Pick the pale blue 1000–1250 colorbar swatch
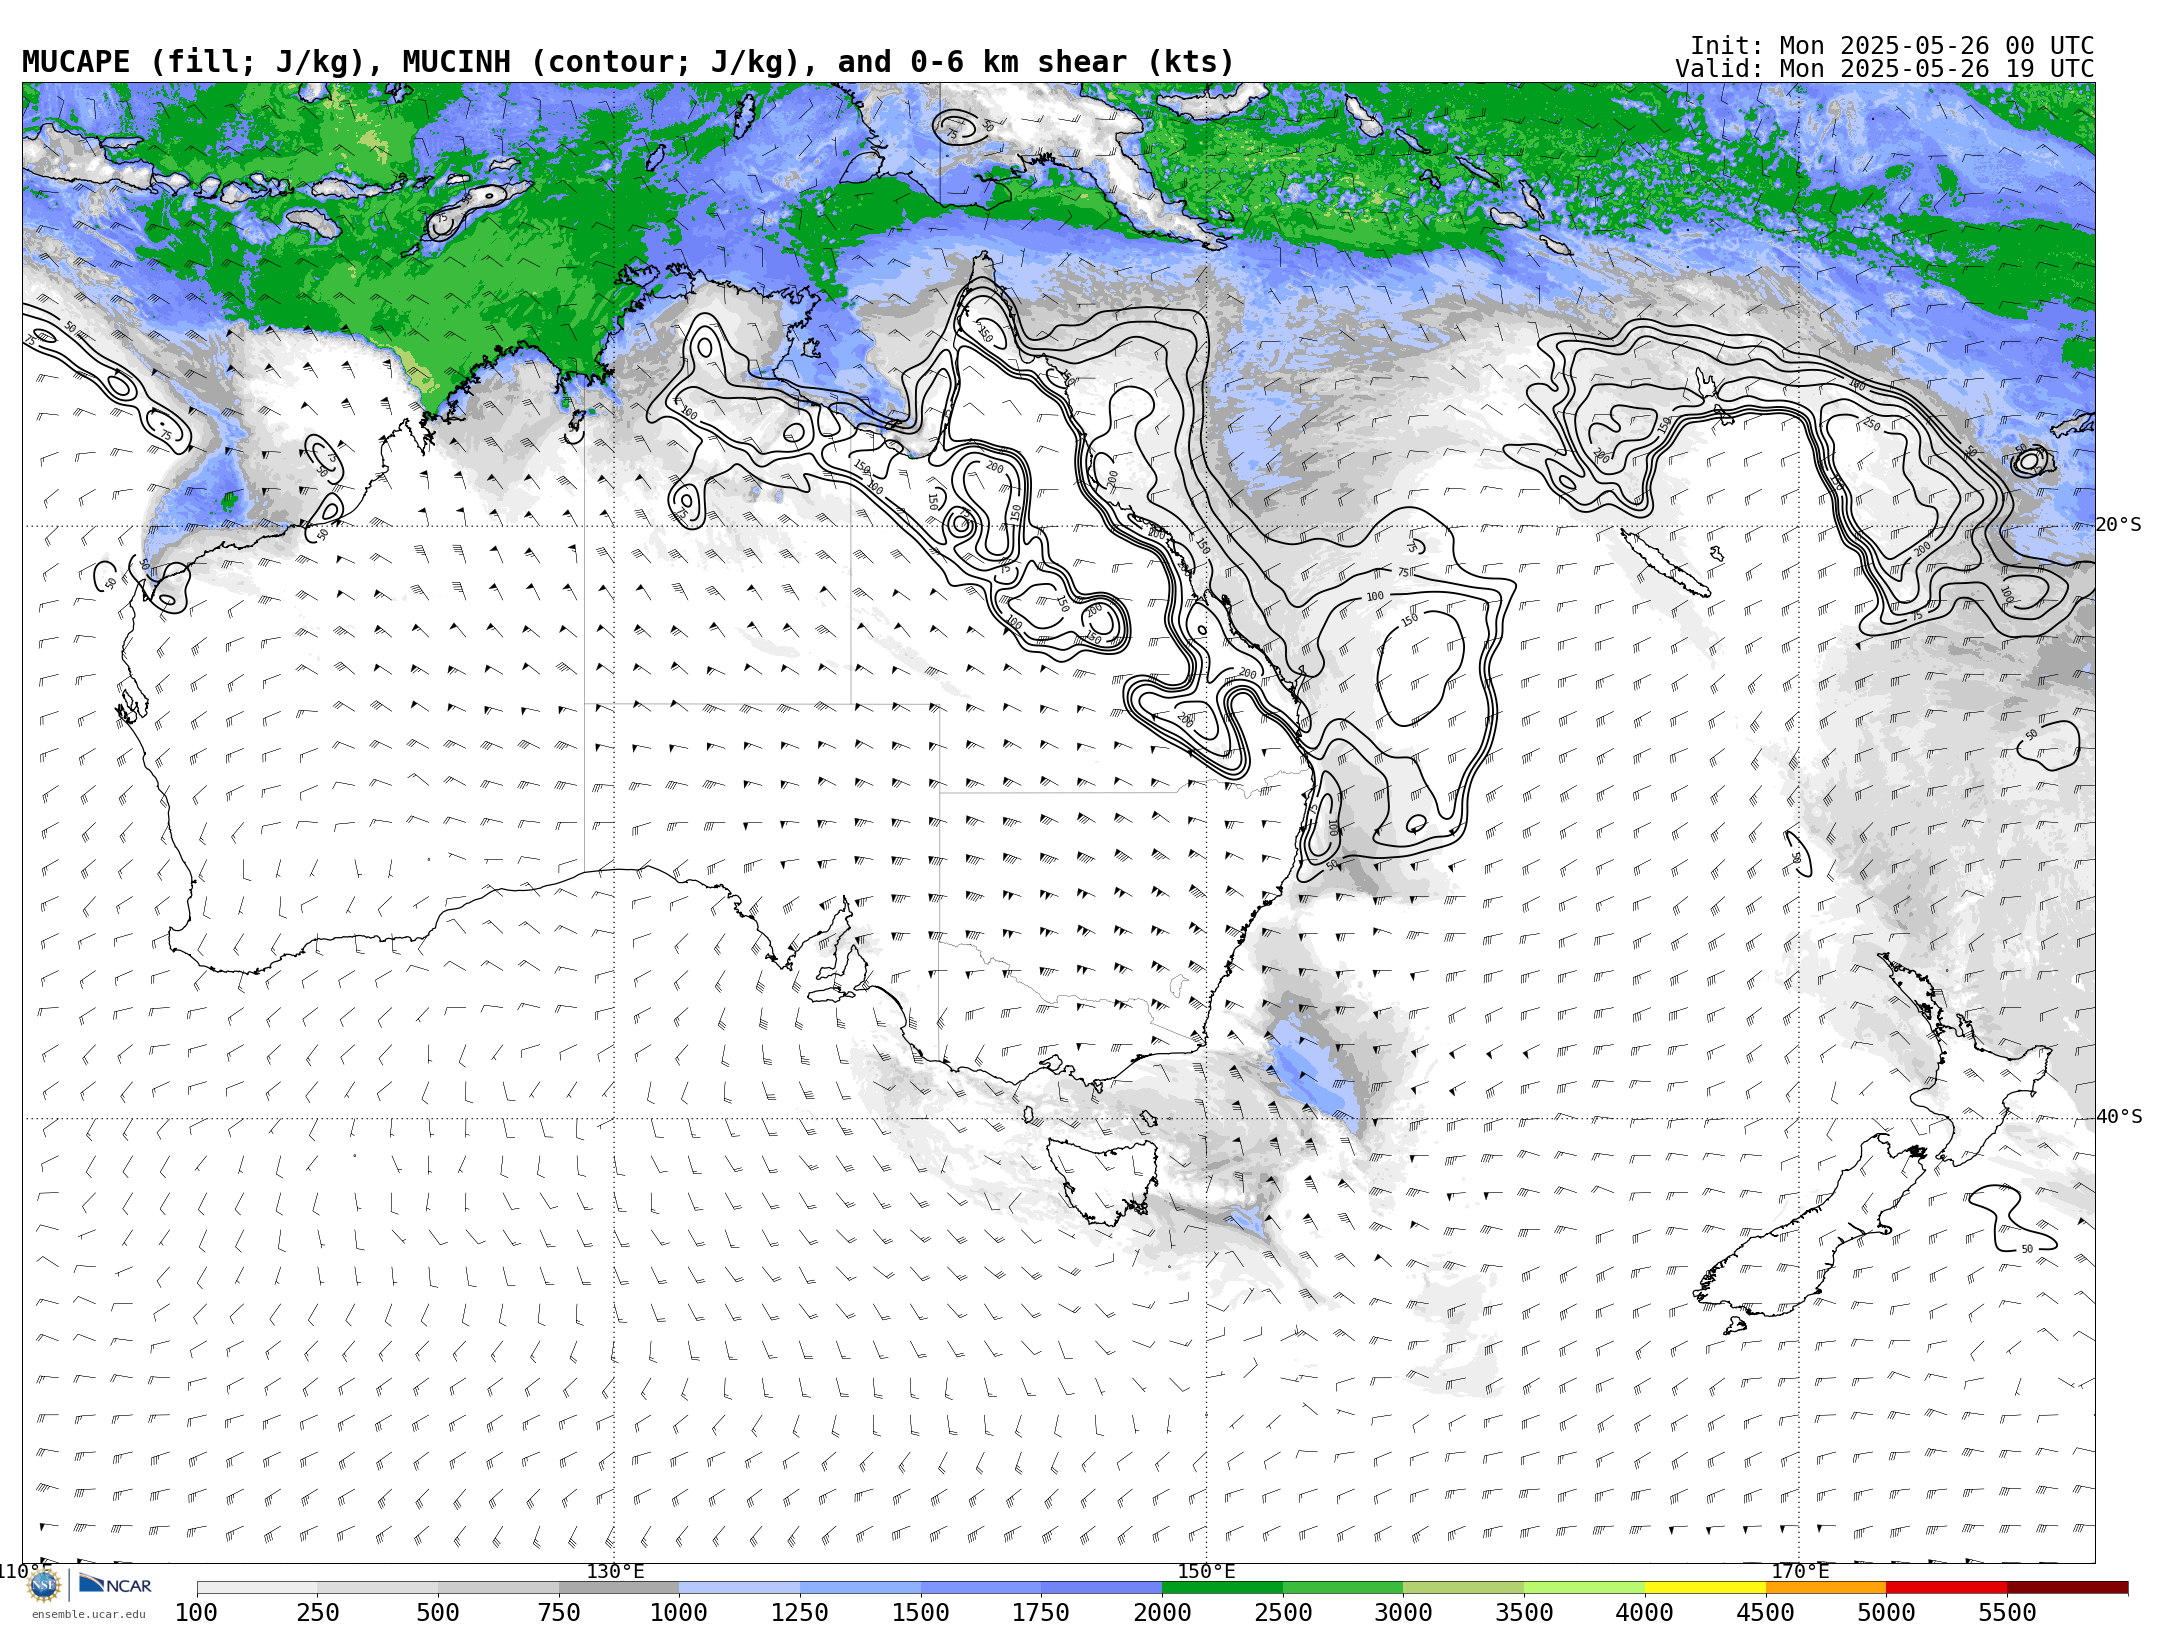Viewport: 2160px width, 1626px height. point(739,1588)
